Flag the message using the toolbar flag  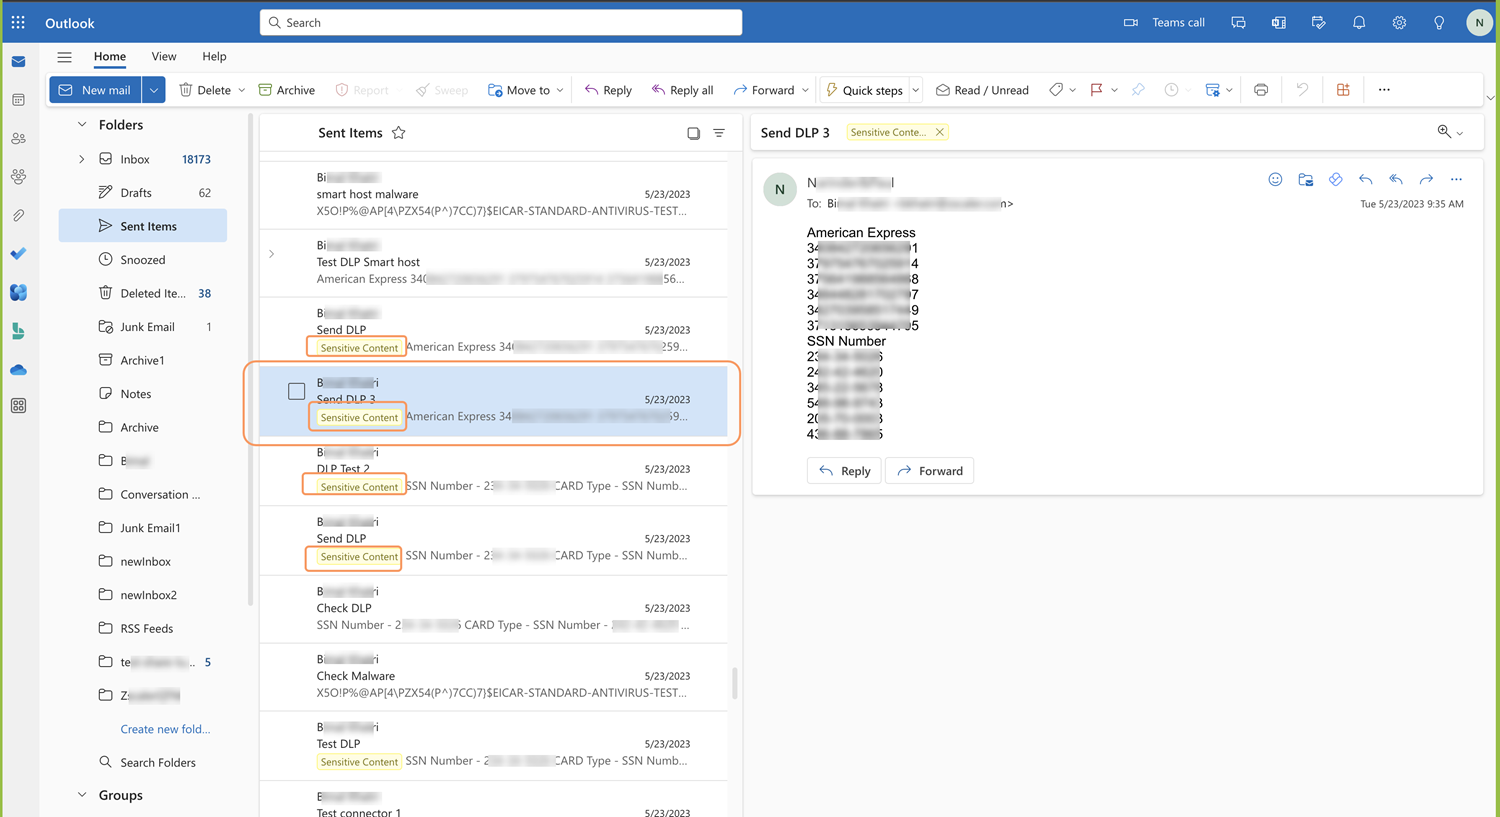[1098, 89]
